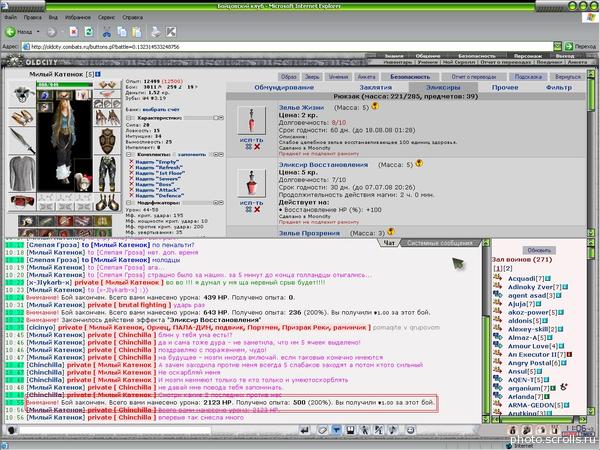Viewport: 600px width, 450px height.
Task: Click the chat smiley face icon
Action: click(410, 430)
